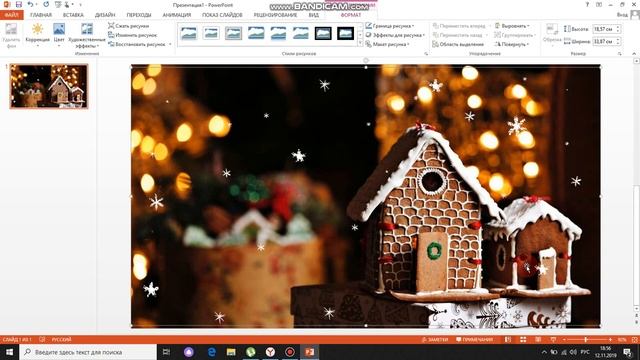This screenshot has width=640, height=360.
Task: Click Восстановить рисунок button
Action: (137, 44)
